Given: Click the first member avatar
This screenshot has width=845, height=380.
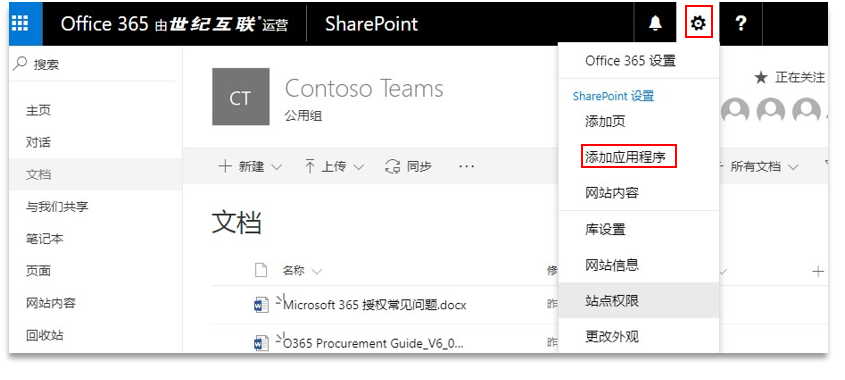Looking at the screenshot, I should pos(735,111).
